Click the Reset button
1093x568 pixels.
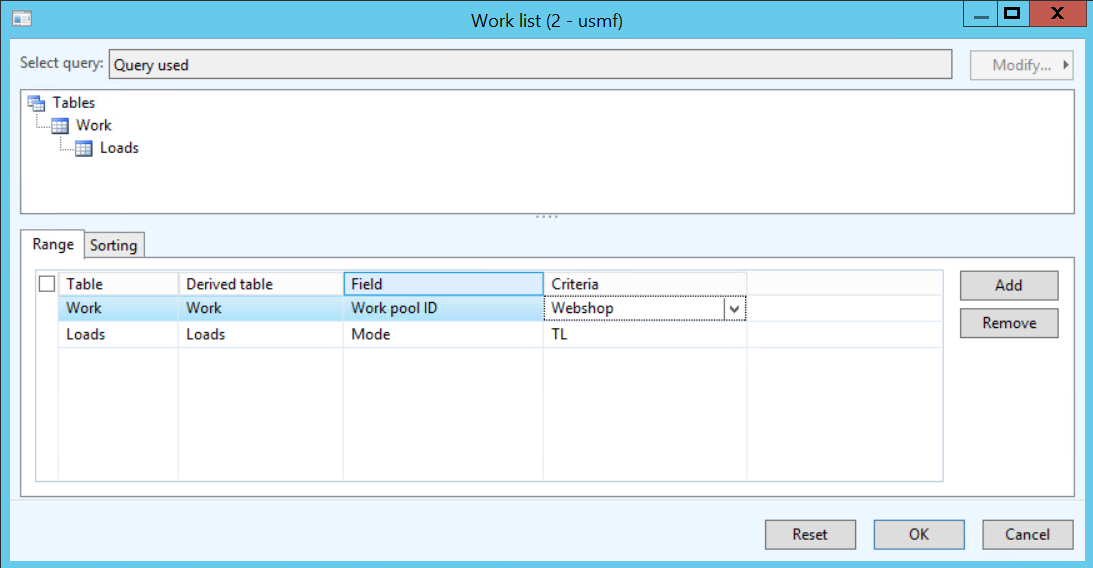tap(810, 534)
